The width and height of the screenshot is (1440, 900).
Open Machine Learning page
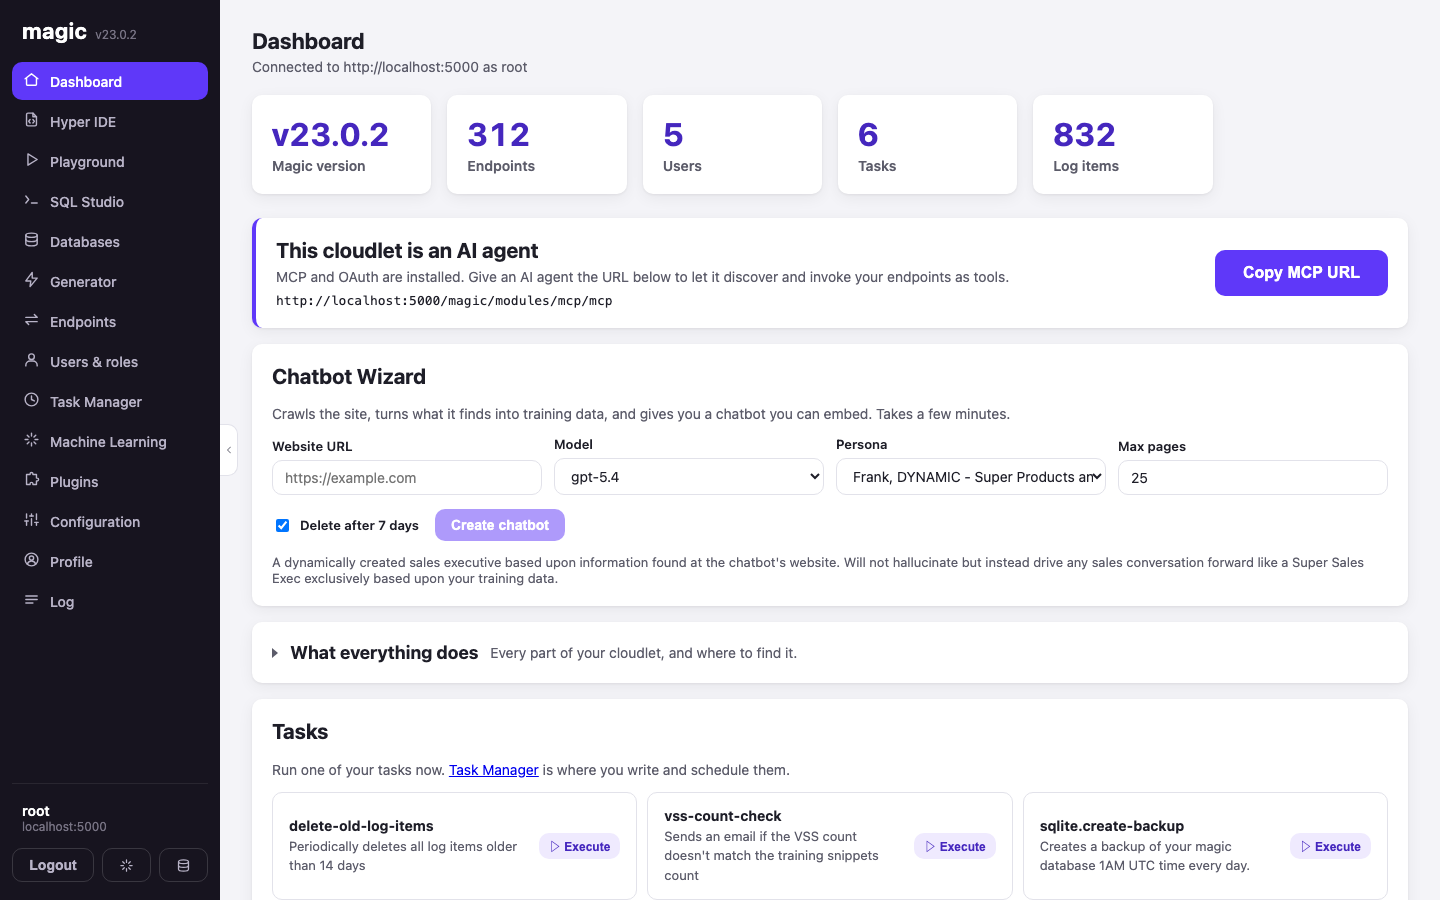(x=110, y=441)
